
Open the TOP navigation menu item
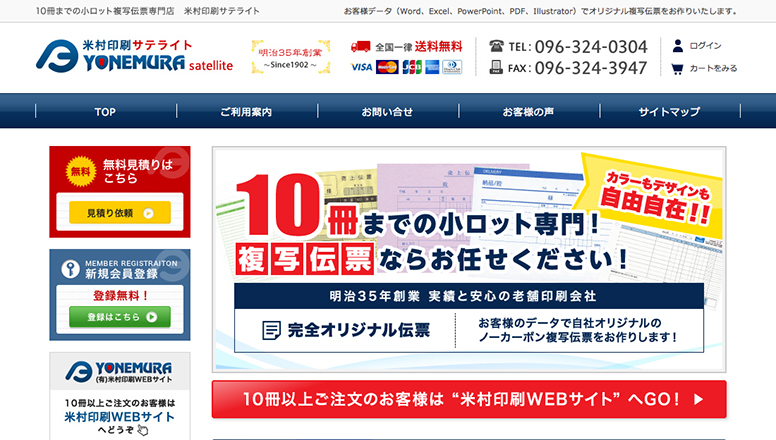tap(106, 112)
